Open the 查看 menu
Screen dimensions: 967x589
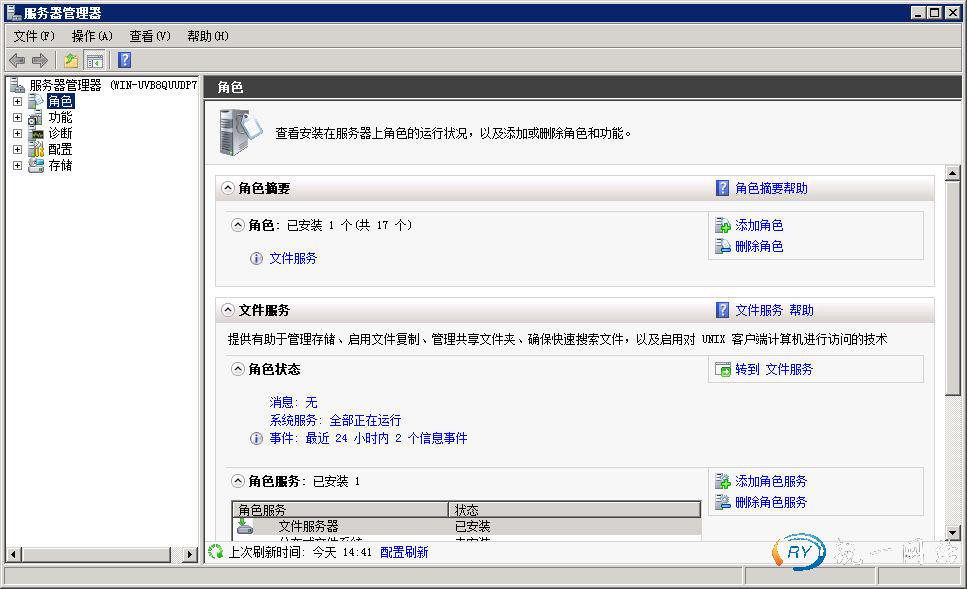pyautogui.click(x=146, y=35)
